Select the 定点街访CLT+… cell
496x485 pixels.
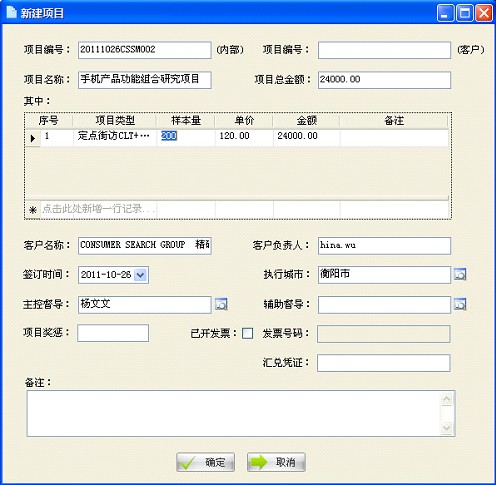tap(115, 137)
